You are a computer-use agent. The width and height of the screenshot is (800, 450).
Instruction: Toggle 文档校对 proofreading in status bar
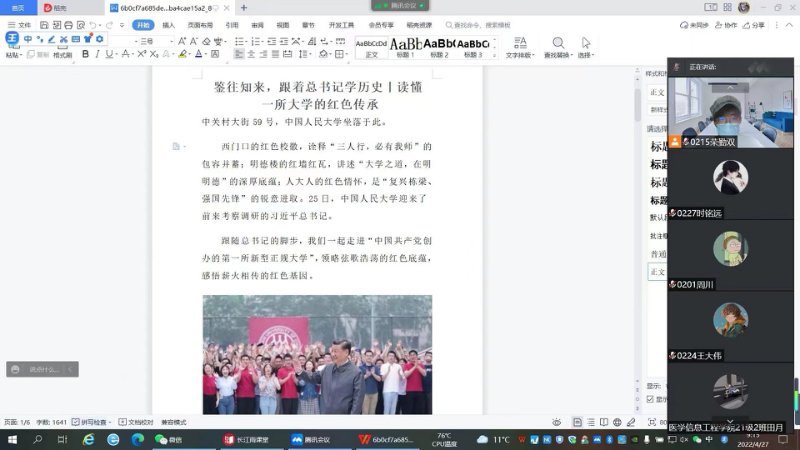click(x=134, y=422)
